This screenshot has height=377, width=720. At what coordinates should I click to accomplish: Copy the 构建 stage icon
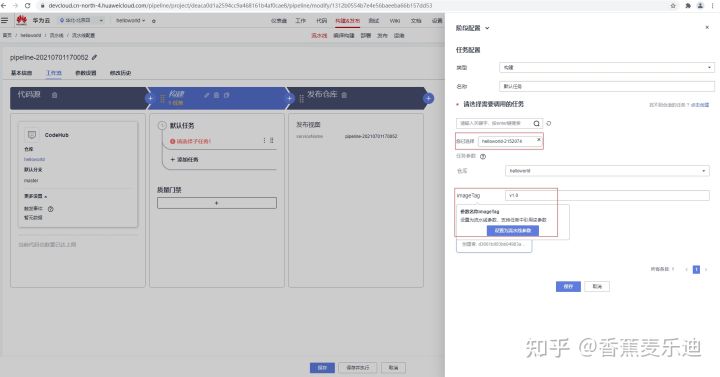(x=226, y=95)
